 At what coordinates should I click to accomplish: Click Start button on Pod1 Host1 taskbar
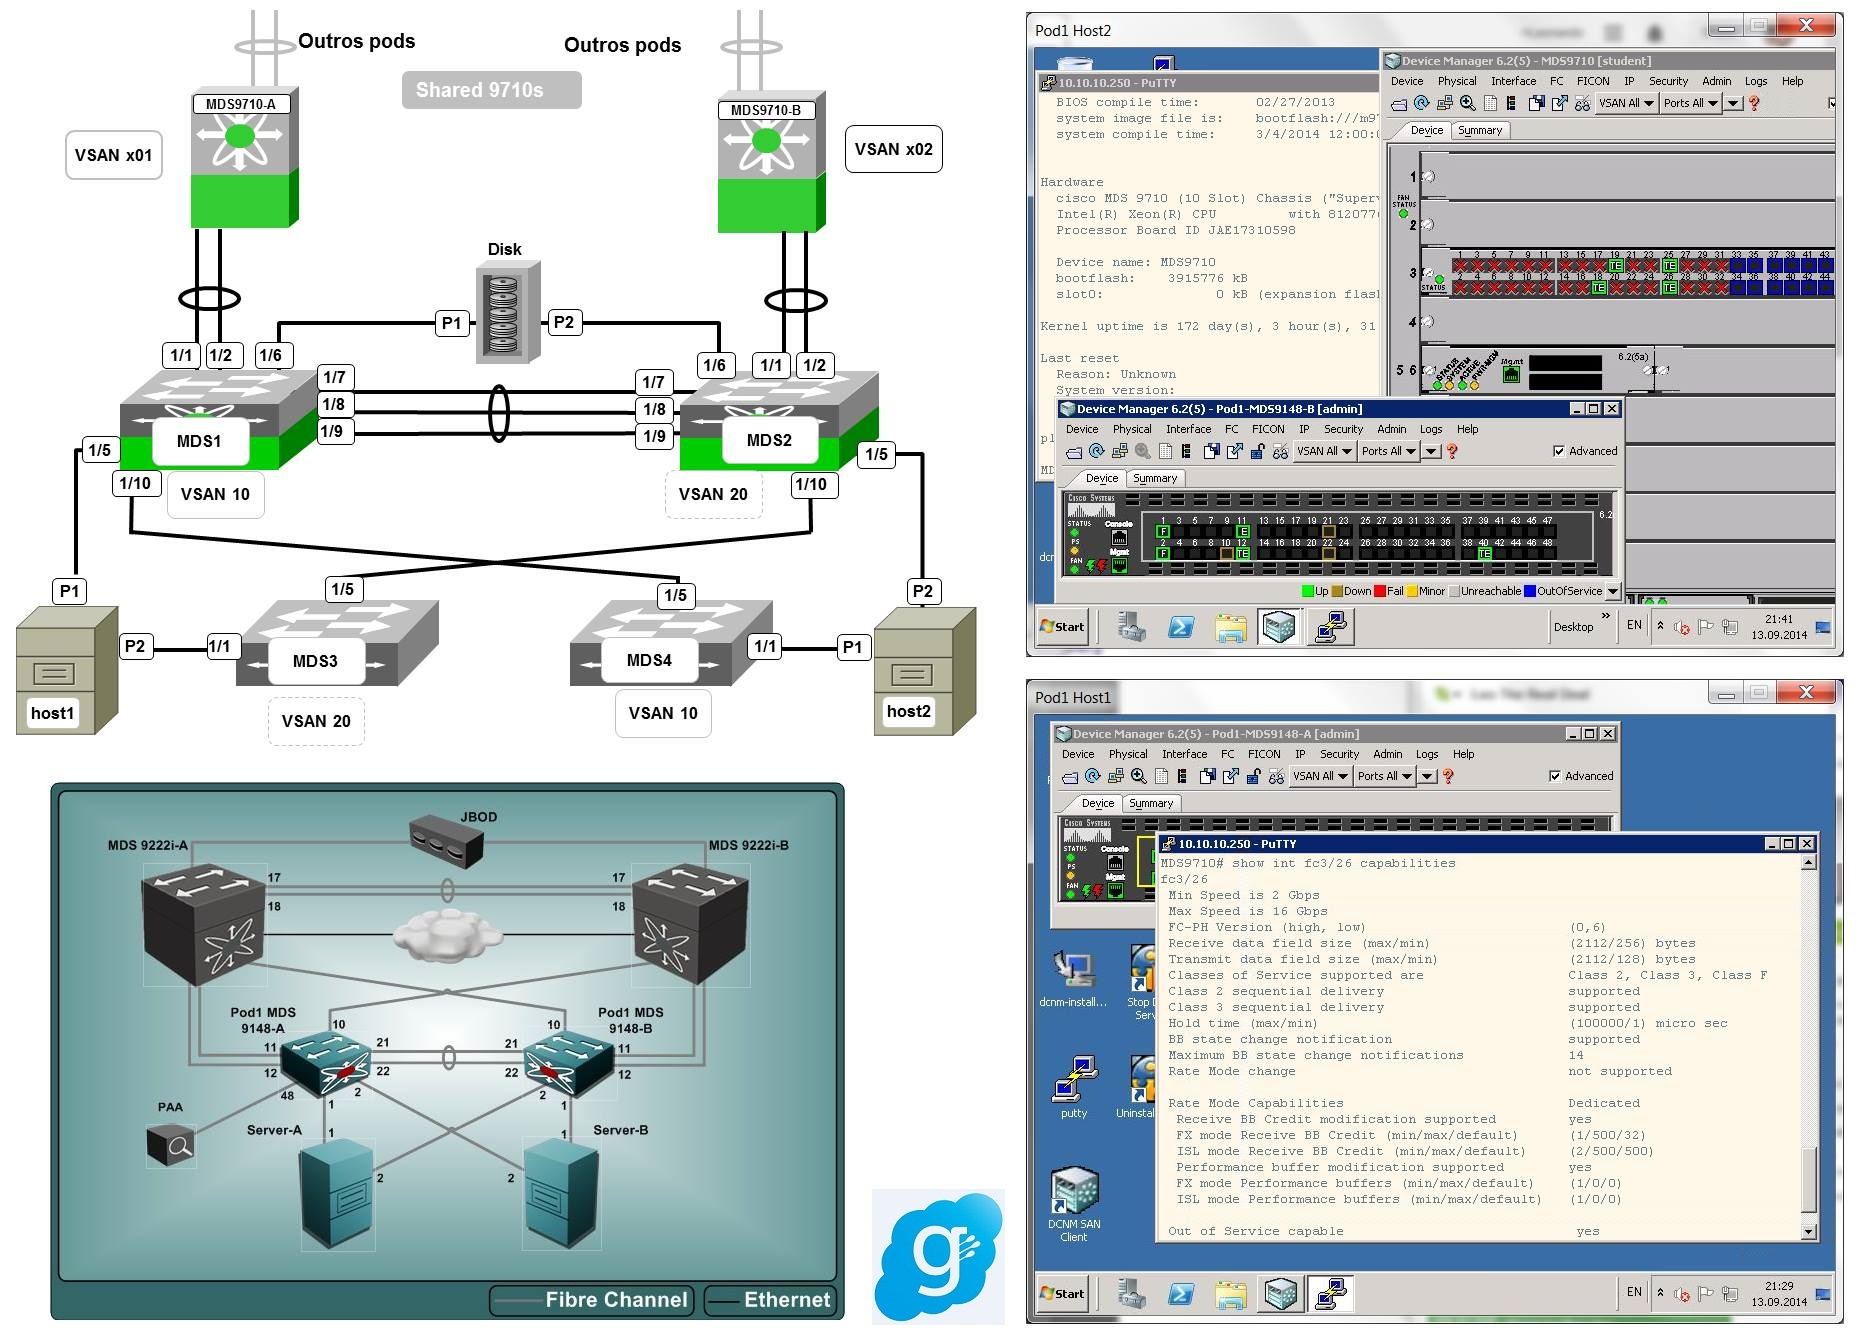(1062, 1294)
